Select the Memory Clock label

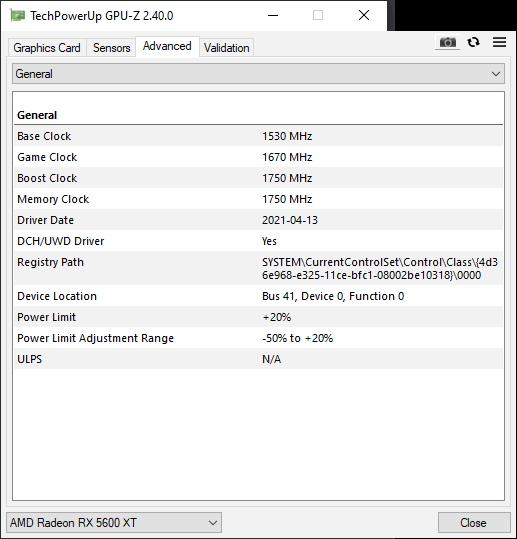pyautogui.click(x=53, y=199)
